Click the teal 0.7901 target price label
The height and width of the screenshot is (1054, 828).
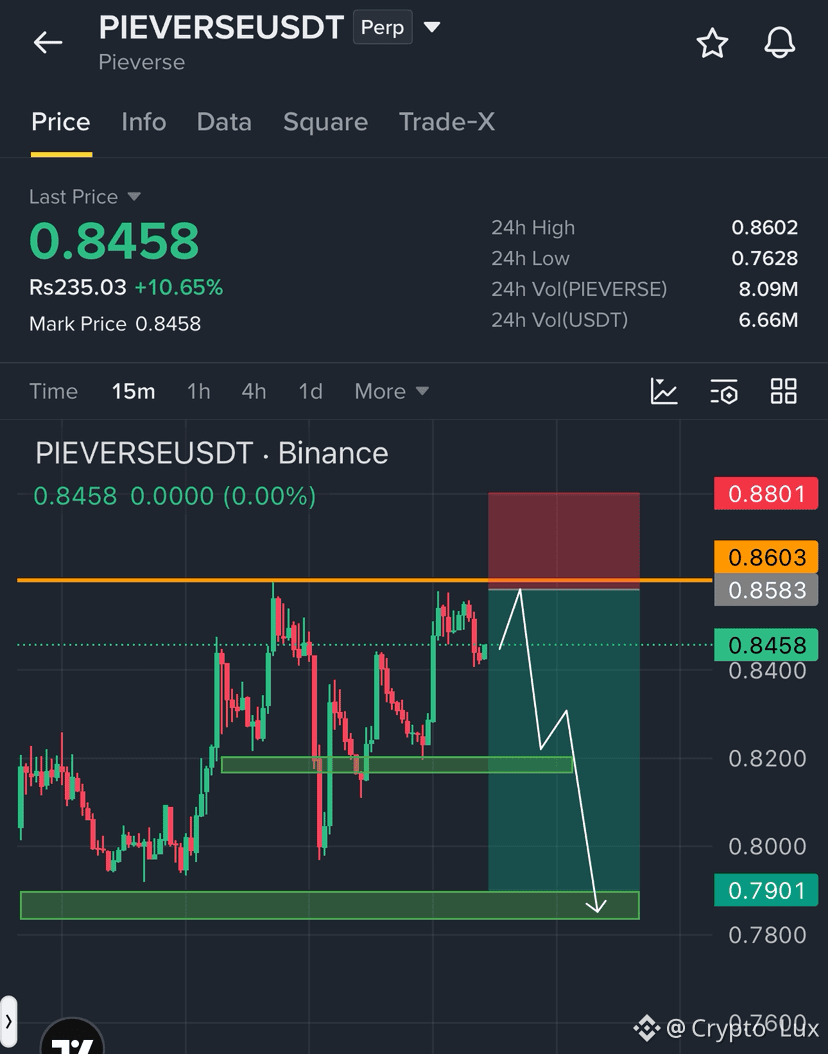point(766,891)
